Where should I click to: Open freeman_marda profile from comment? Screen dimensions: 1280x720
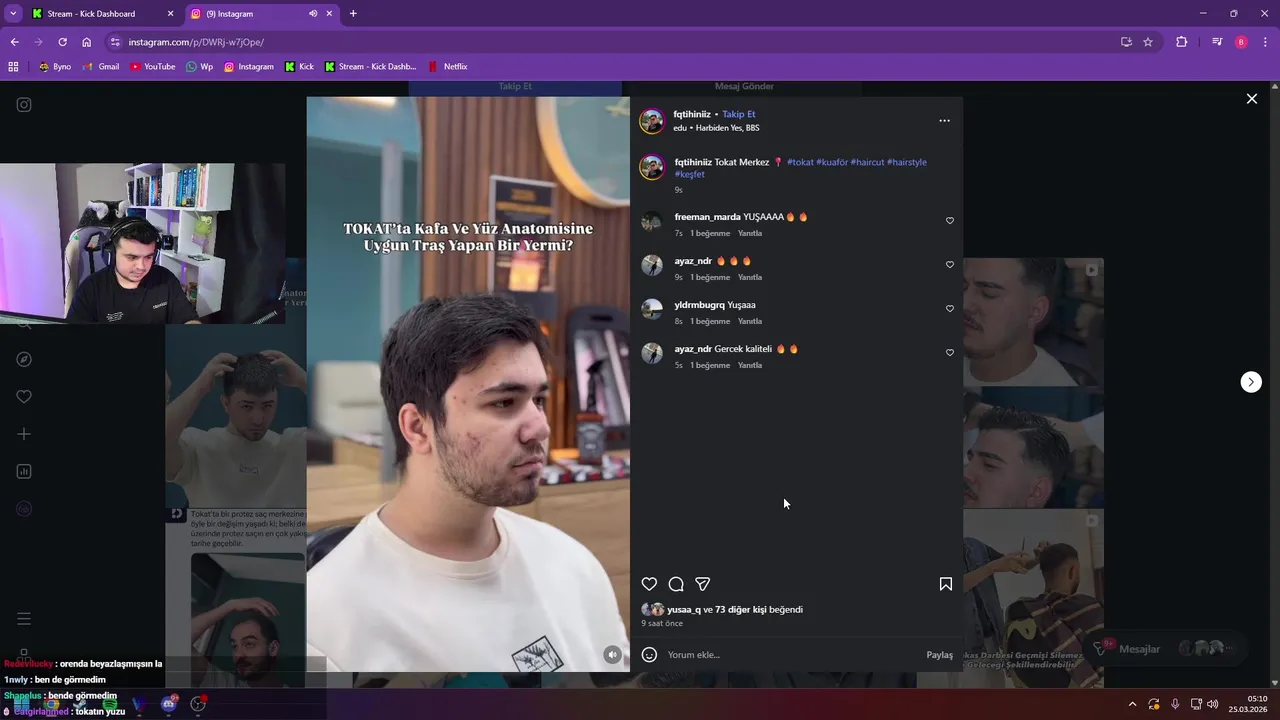click(x=707, y=217)
